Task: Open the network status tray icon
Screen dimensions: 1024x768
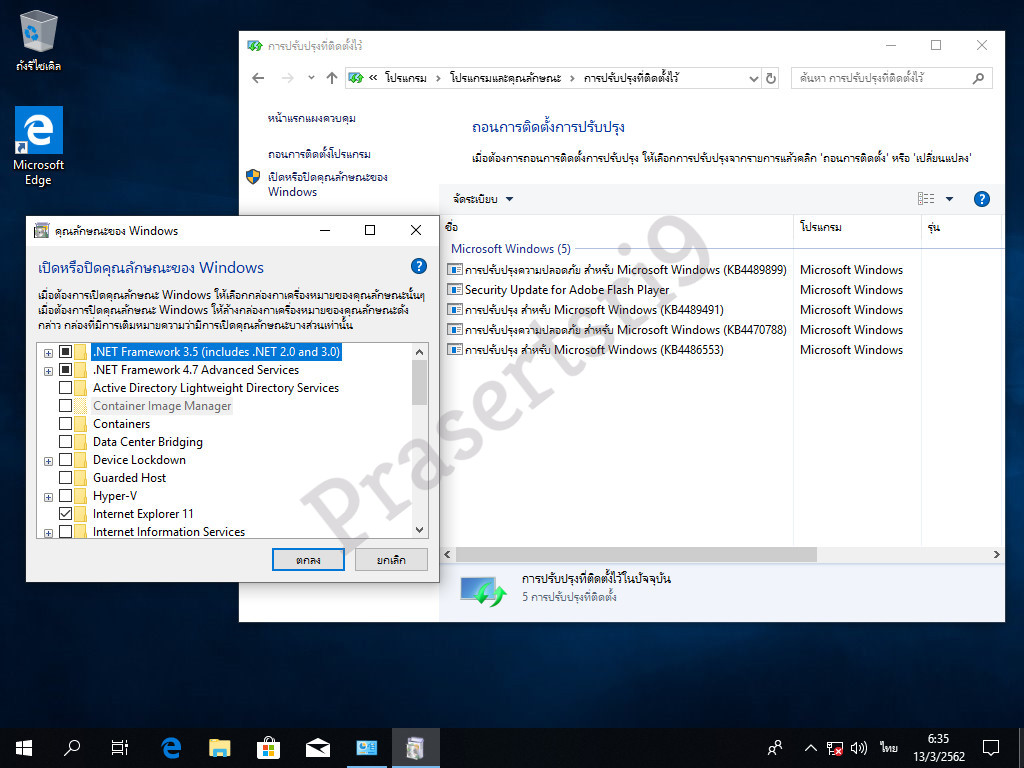Action: pos(835,748)
